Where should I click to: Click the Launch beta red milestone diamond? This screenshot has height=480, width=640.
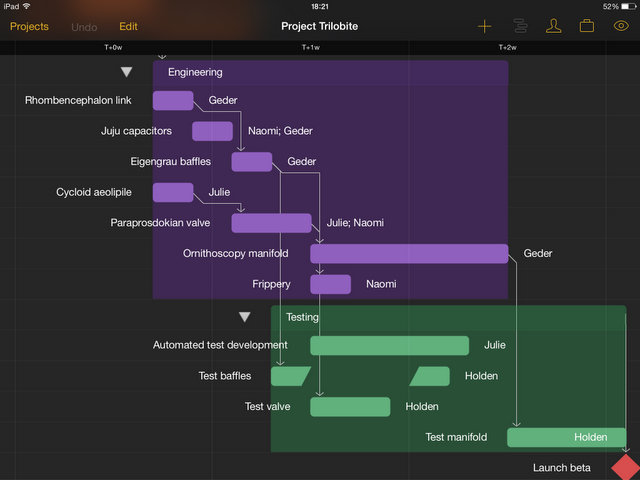[626, 467]
